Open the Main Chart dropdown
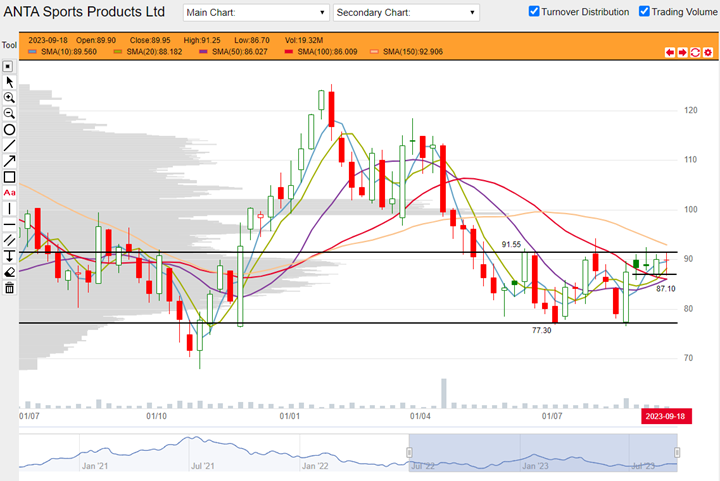This screenshot has height=481, width=720. [256, 12]
